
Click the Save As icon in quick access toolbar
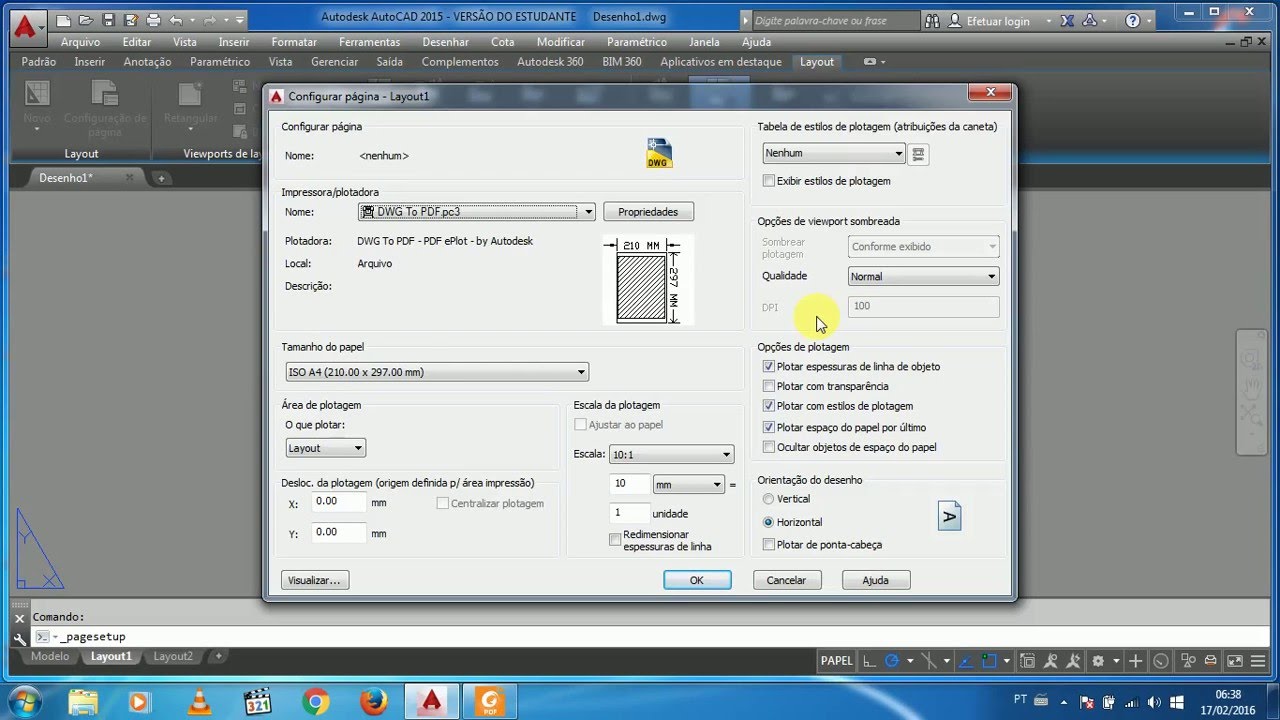(130, 19)
